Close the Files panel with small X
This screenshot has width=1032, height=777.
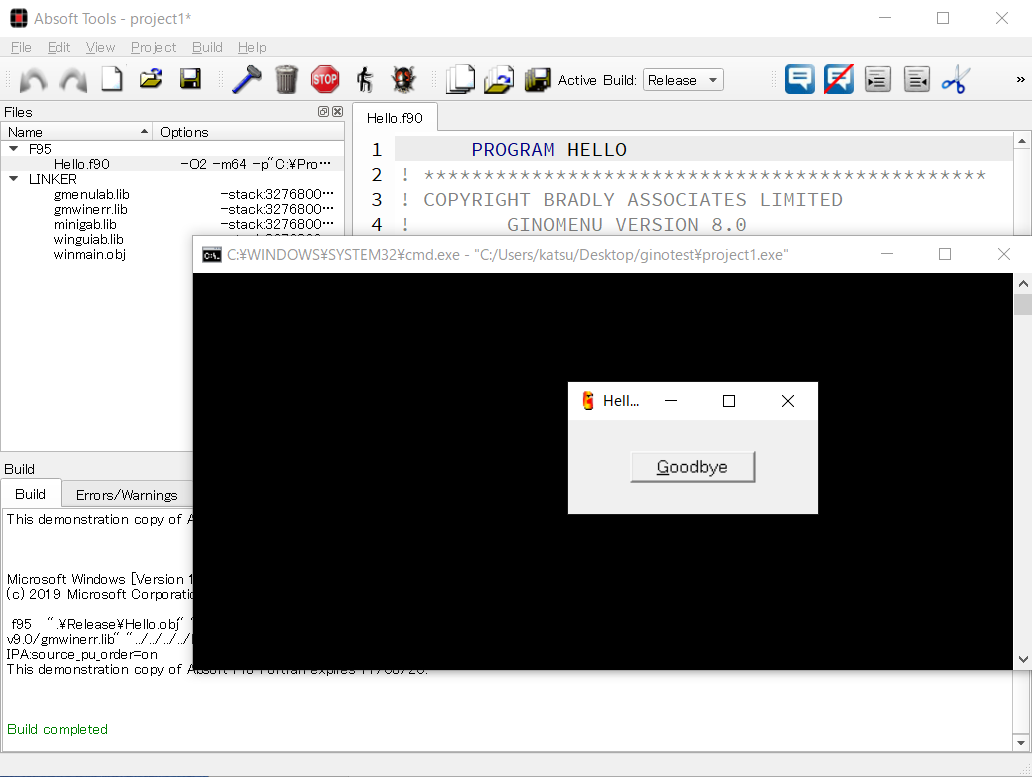tap(338, 112)
